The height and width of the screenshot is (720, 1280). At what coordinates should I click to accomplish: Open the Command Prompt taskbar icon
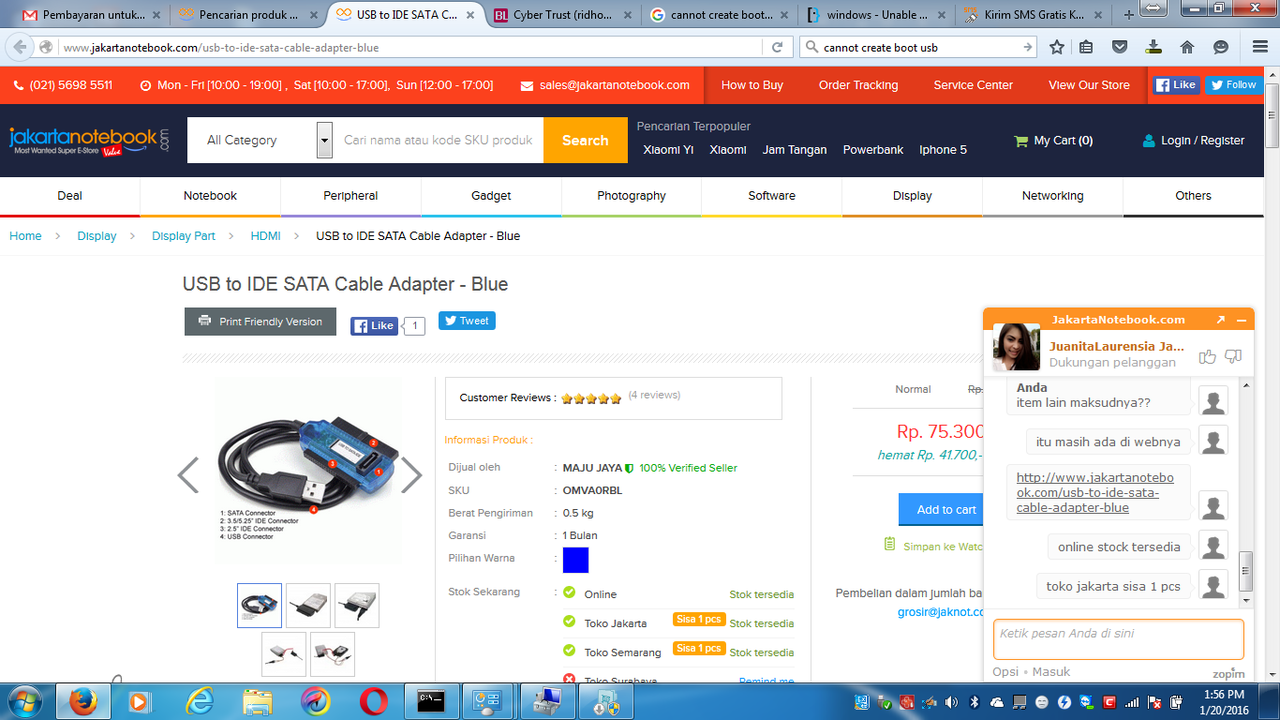point(431,701)
